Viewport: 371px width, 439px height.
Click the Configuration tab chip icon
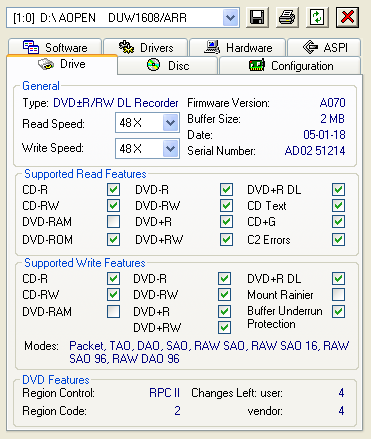tap(257, 65)
